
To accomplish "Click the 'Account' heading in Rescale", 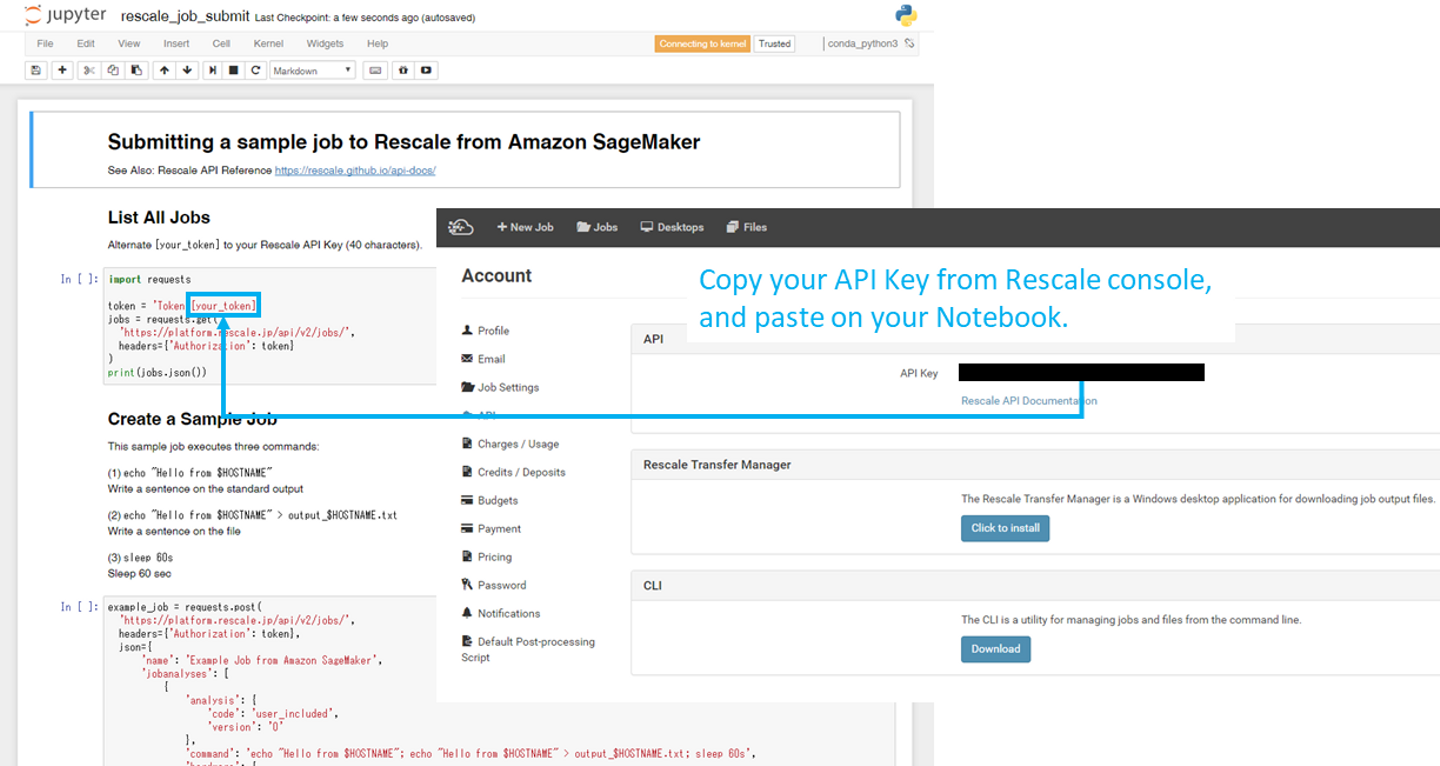I will 497,276.
